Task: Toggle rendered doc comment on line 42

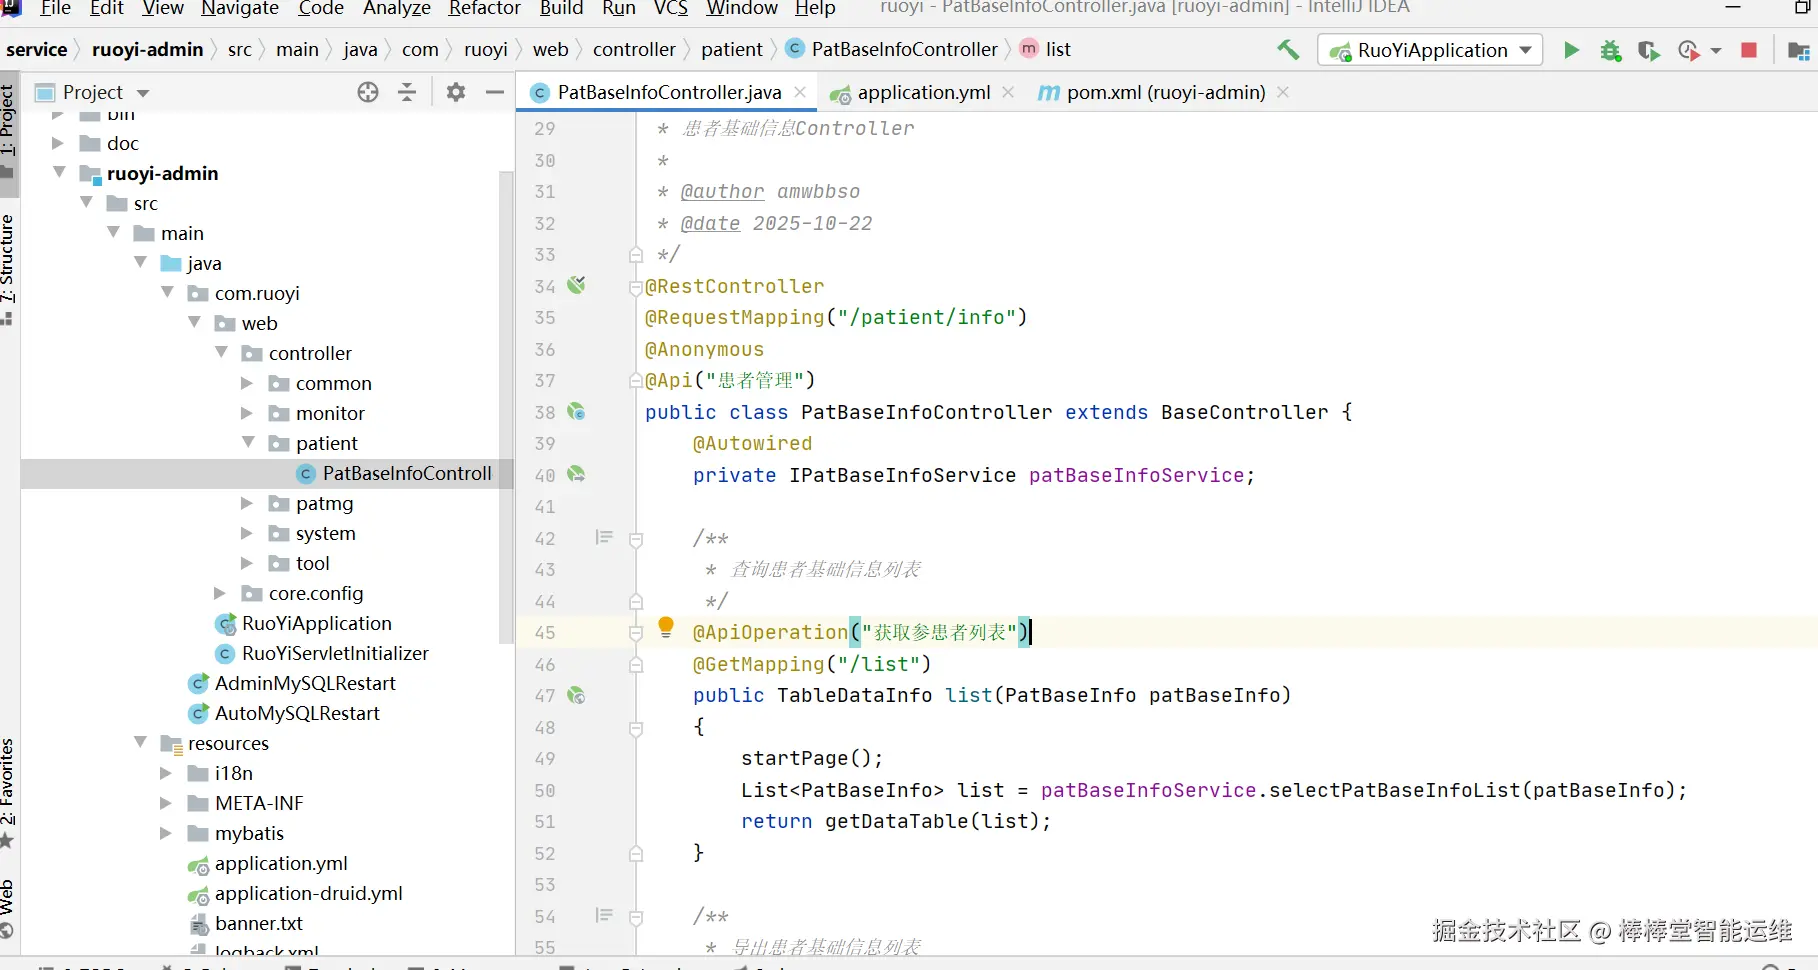Action: click(604, 537)
